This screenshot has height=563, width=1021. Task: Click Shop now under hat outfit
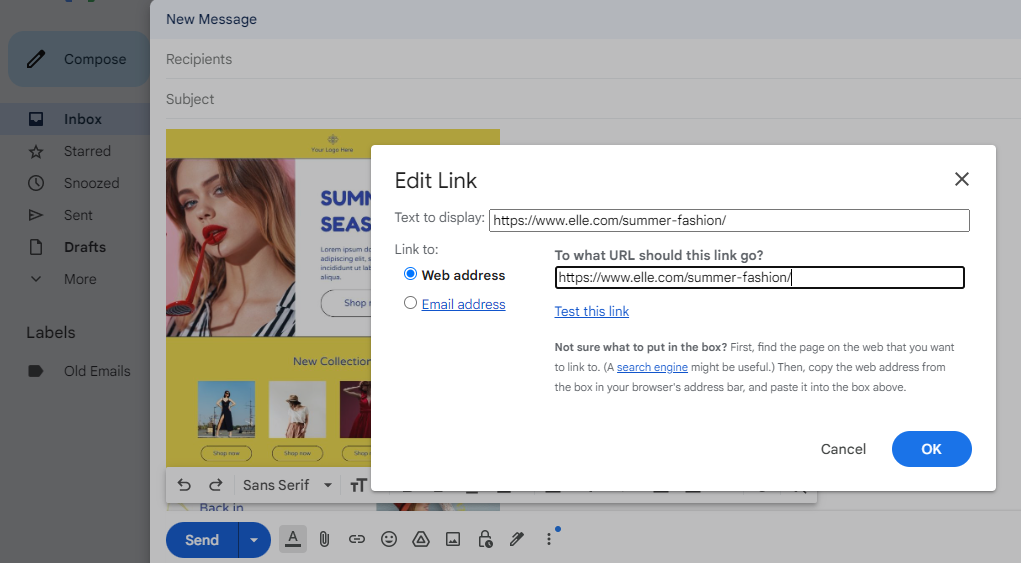(297, 453)
